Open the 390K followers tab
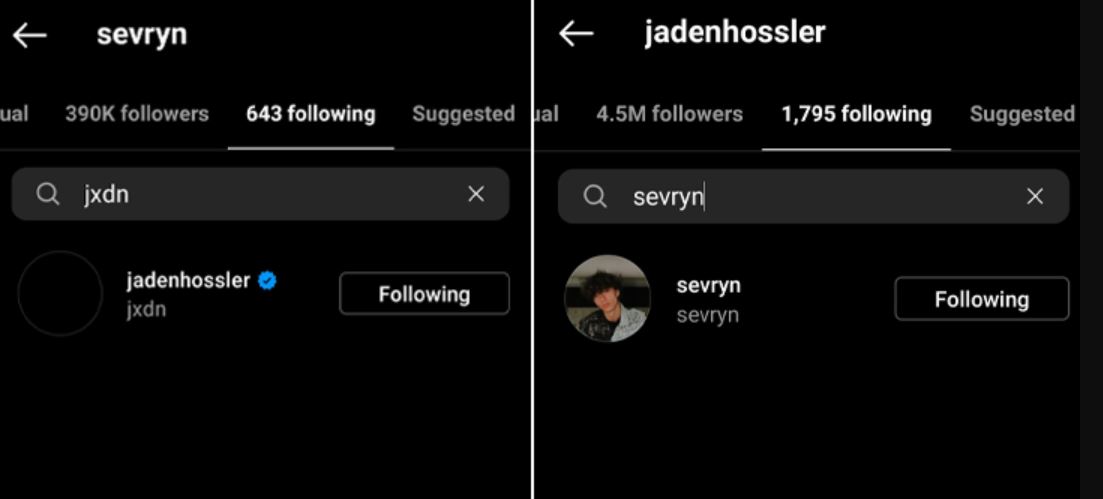The image size is (1103, 499). tap(137, 114)
